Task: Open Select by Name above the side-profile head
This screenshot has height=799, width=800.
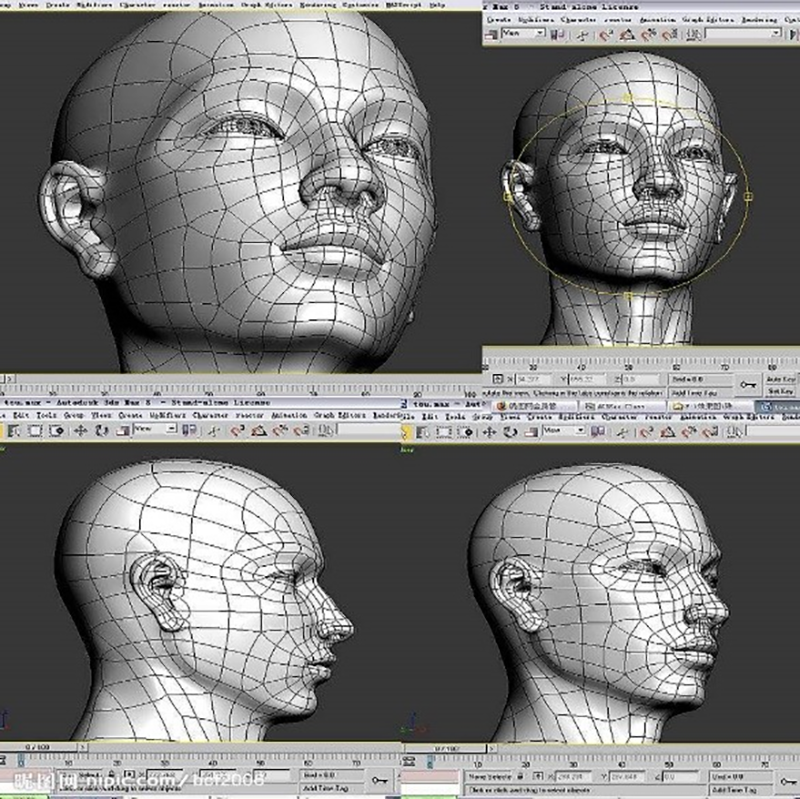Action: (13, 430)
